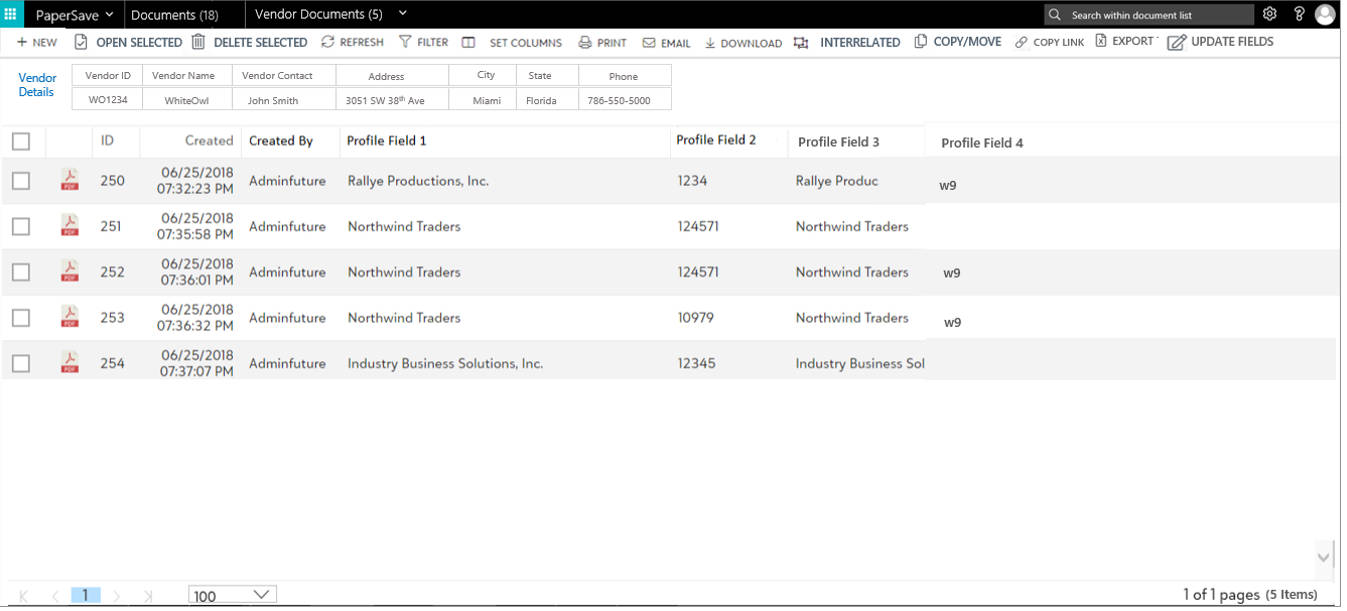Click the Update Fields button
Screen dimensions: 1347x611
[1220, 42]
